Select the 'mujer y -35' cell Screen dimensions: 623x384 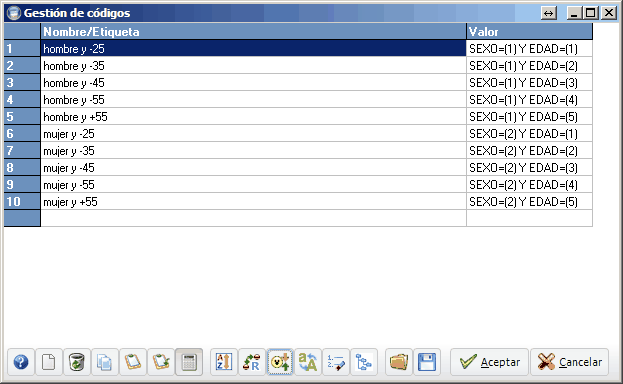tap(253, 151)
